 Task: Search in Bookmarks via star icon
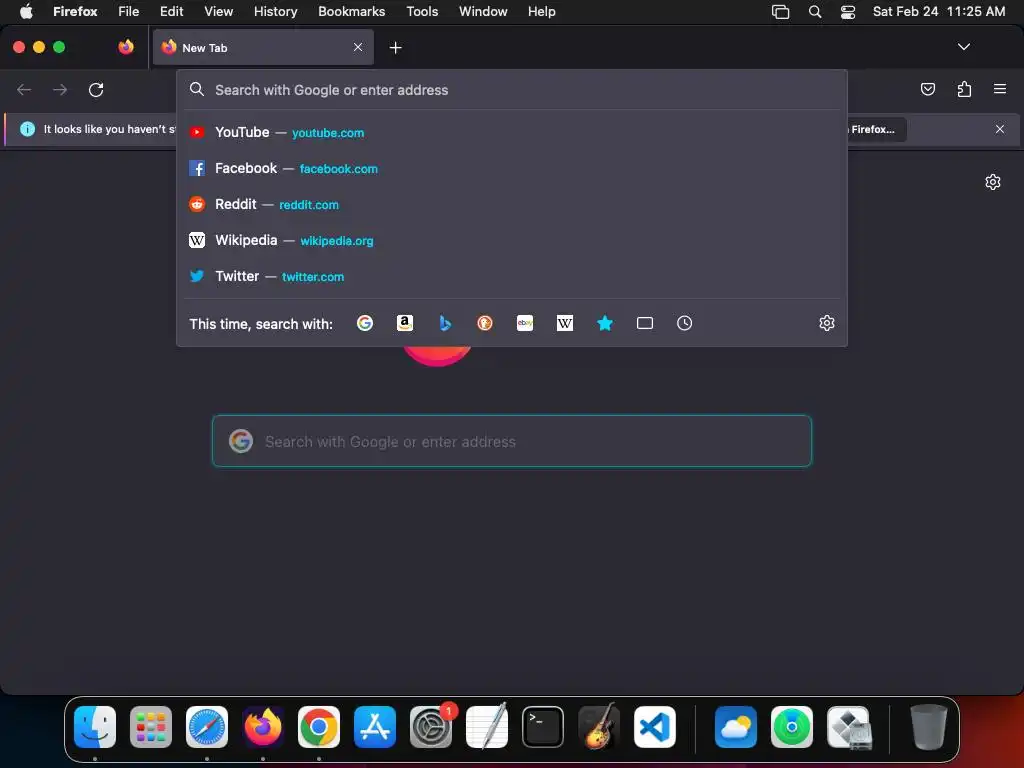(x=605, y=323)
